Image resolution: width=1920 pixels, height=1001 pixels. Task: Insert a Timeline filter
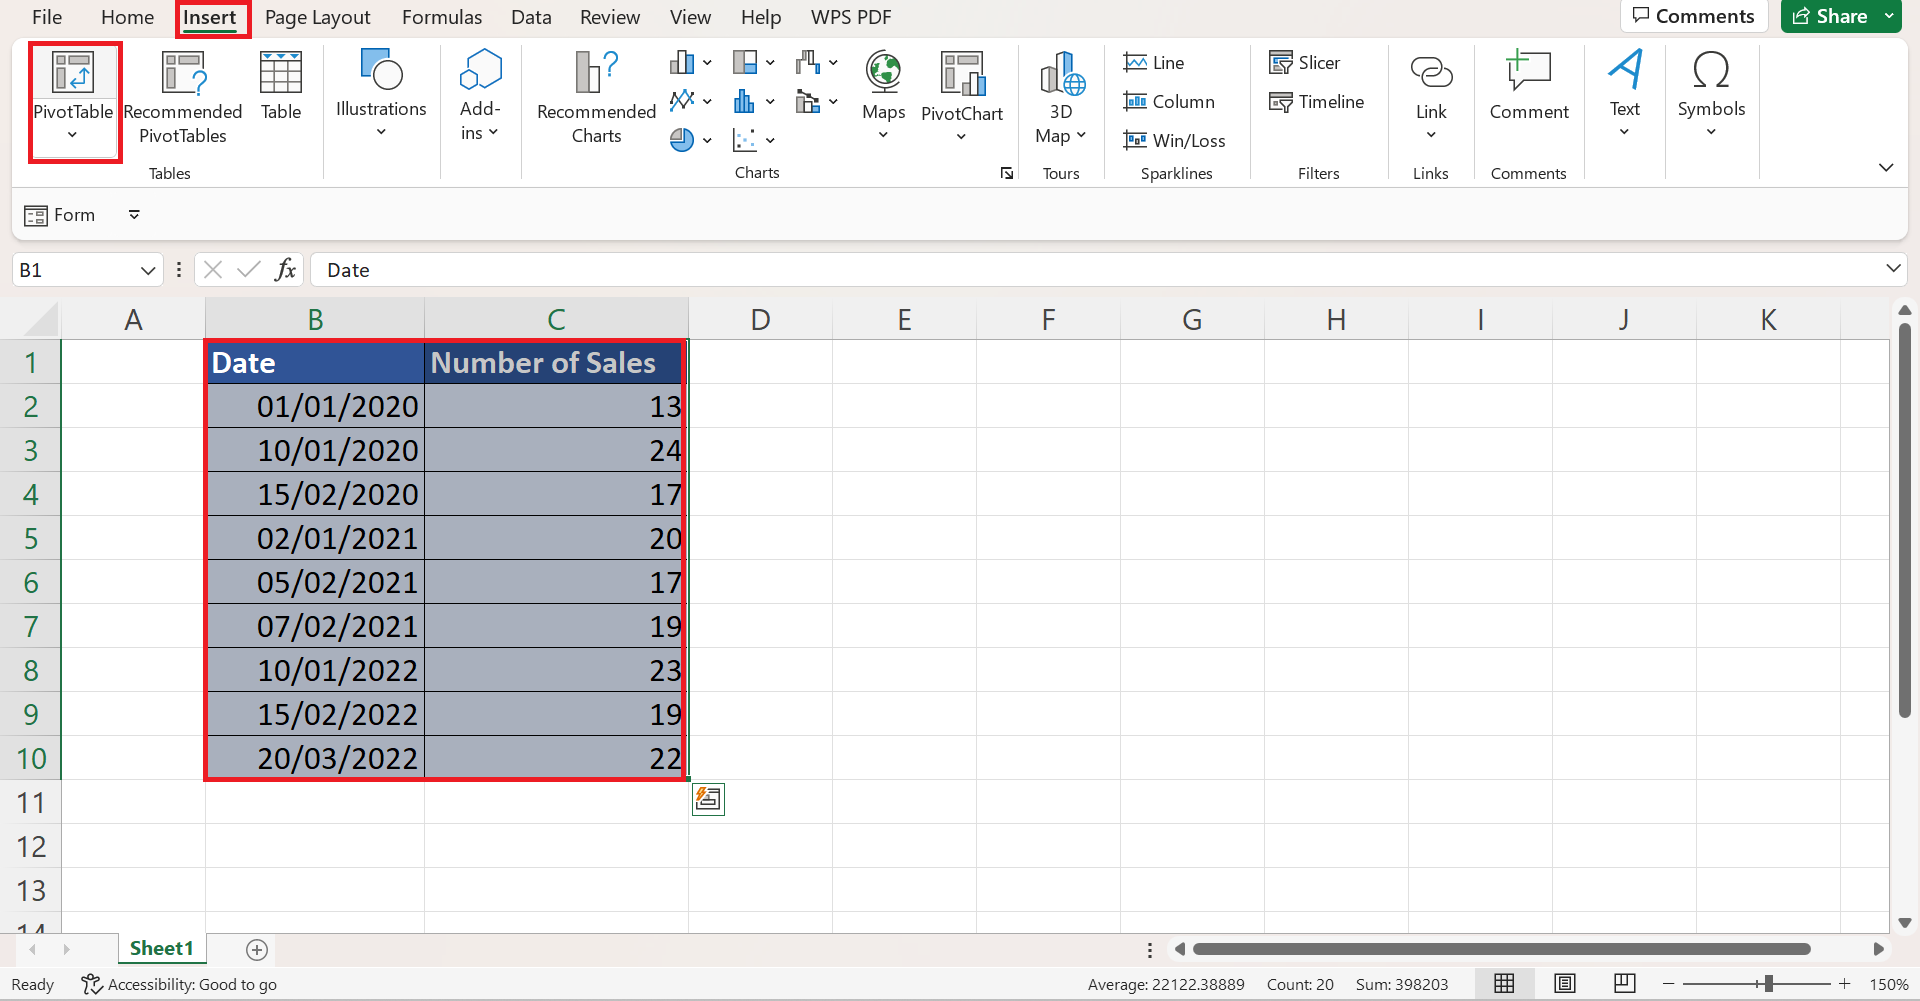click(1317, 101)
